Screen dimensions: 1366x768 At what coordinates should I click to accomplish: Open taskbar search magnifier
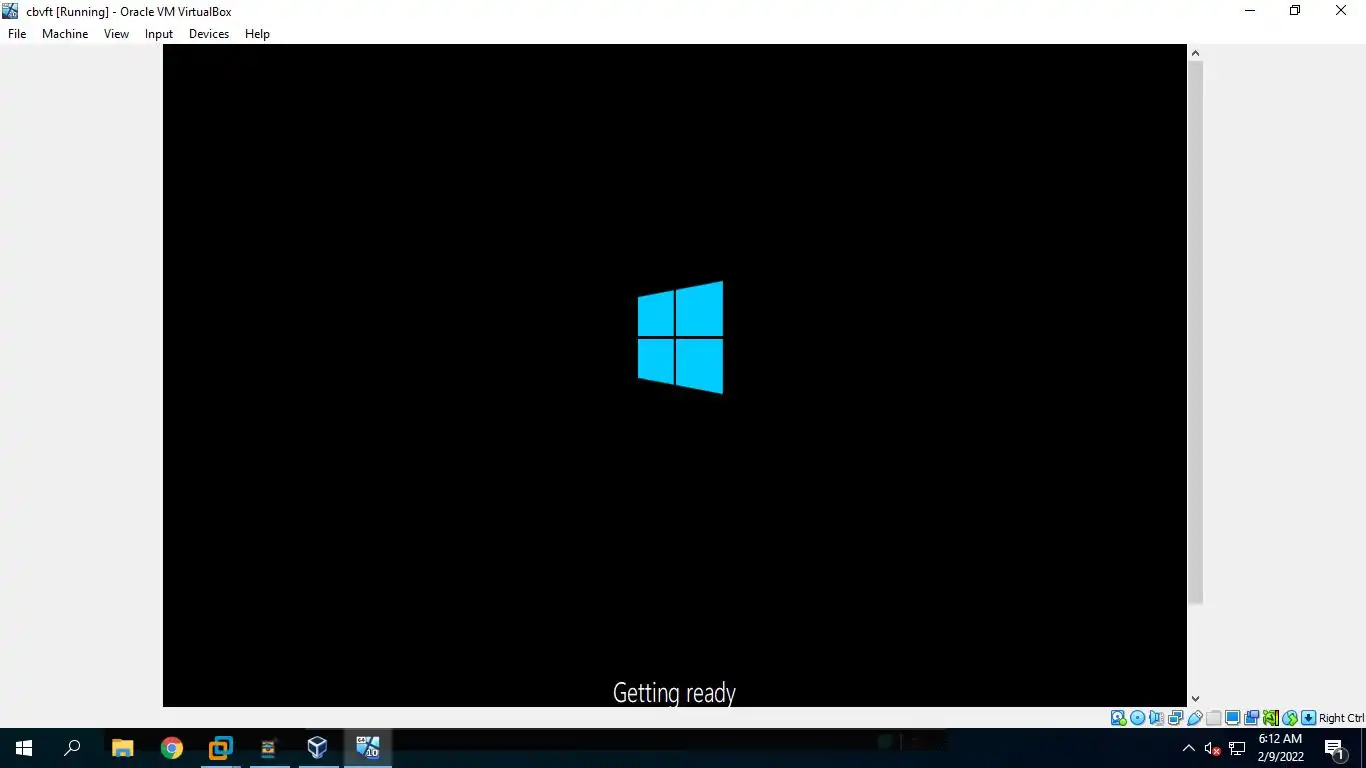(72, 748)
